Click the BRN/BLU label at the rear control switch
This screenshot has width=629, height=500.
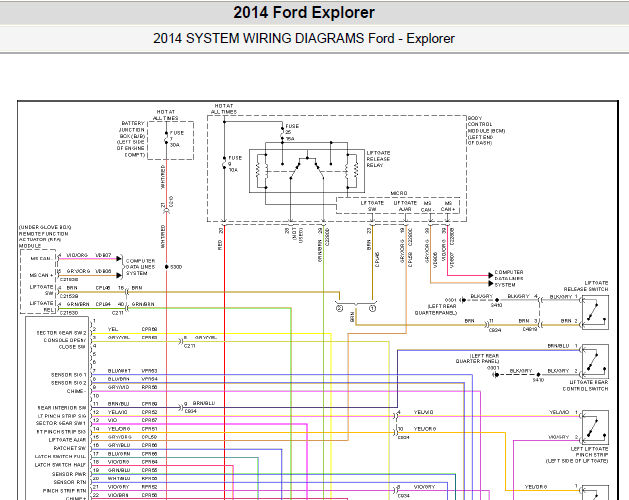click(x=558, y=346)
